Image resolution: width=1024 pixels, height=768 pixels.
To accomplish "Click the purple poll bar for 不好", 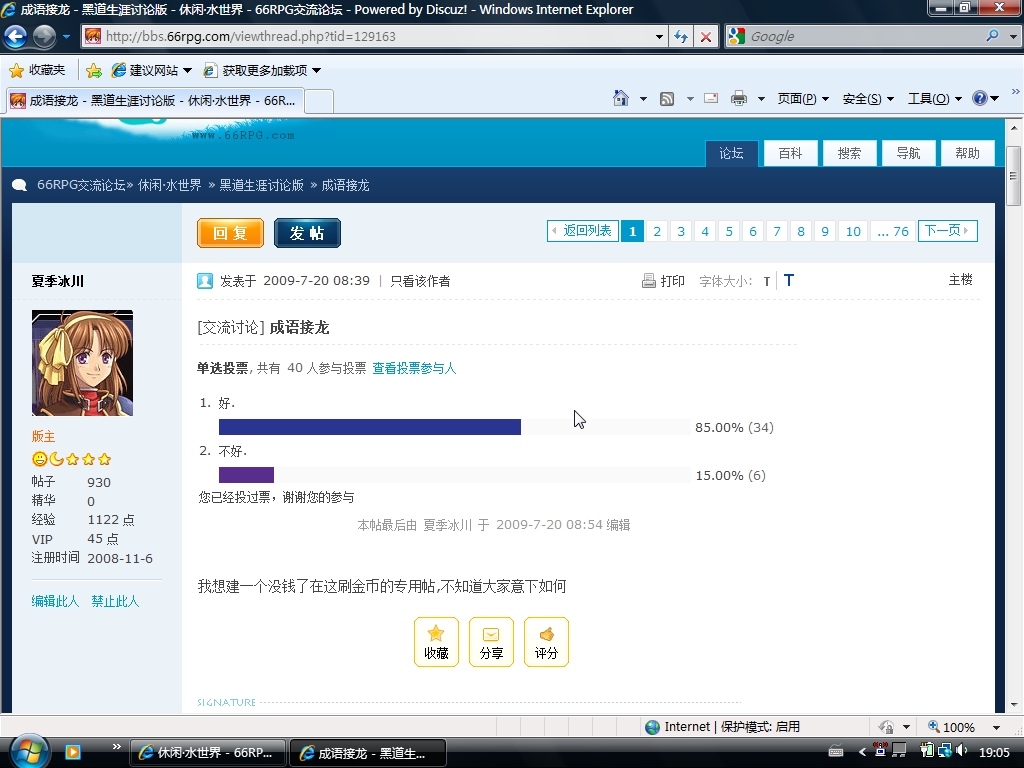I will 246,475.
